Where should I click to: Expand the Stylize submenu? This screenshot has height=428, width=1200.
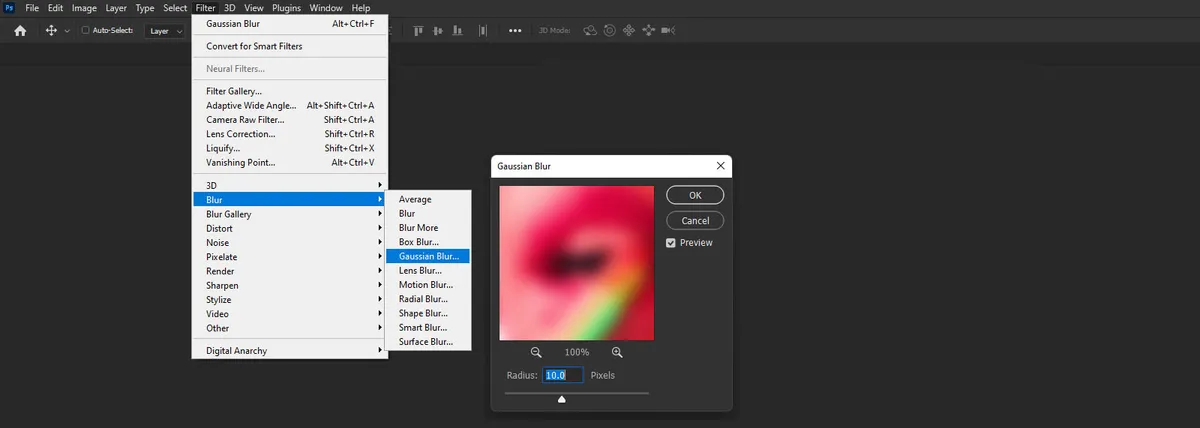pos(290,300)
